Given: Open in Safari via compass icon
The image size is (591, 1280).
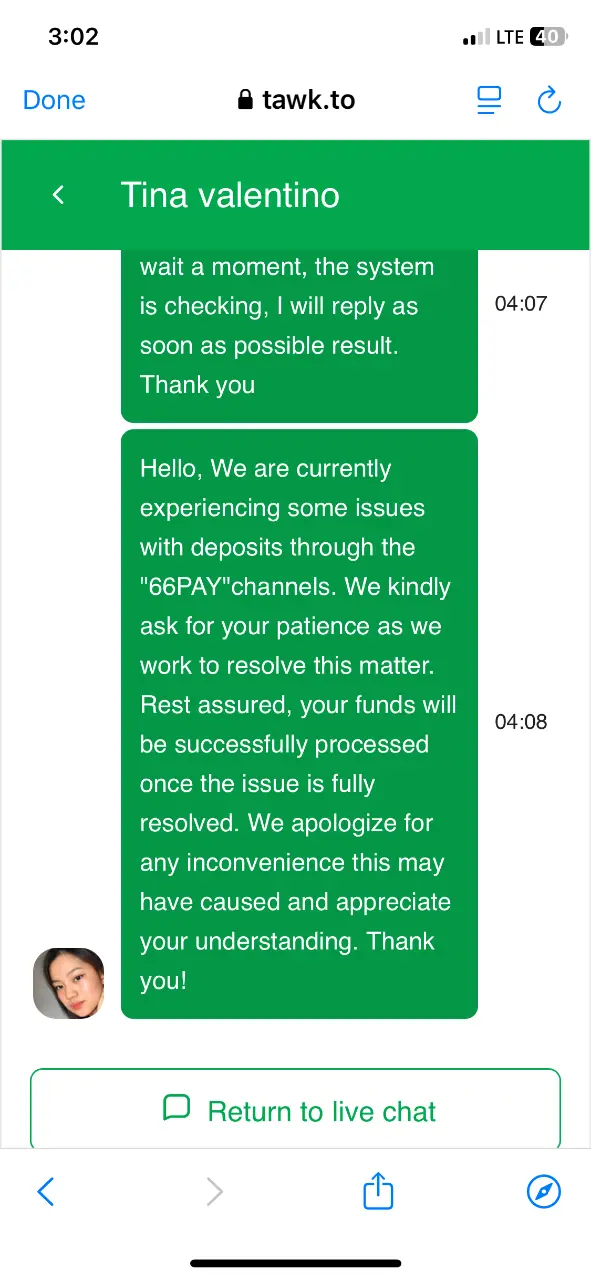Looking at the screenshot, I should pyautogui.click(x=544, y=1191).
